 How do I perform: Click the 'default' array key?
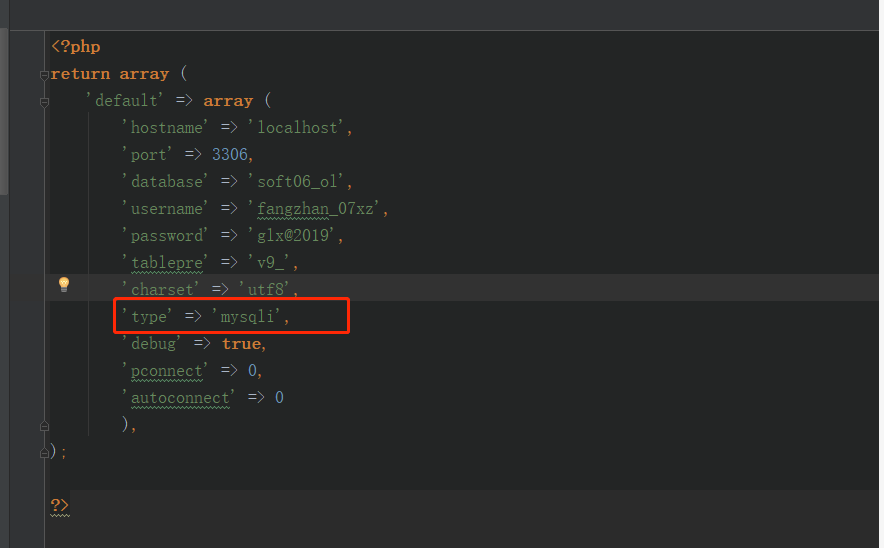pos(125,100)
